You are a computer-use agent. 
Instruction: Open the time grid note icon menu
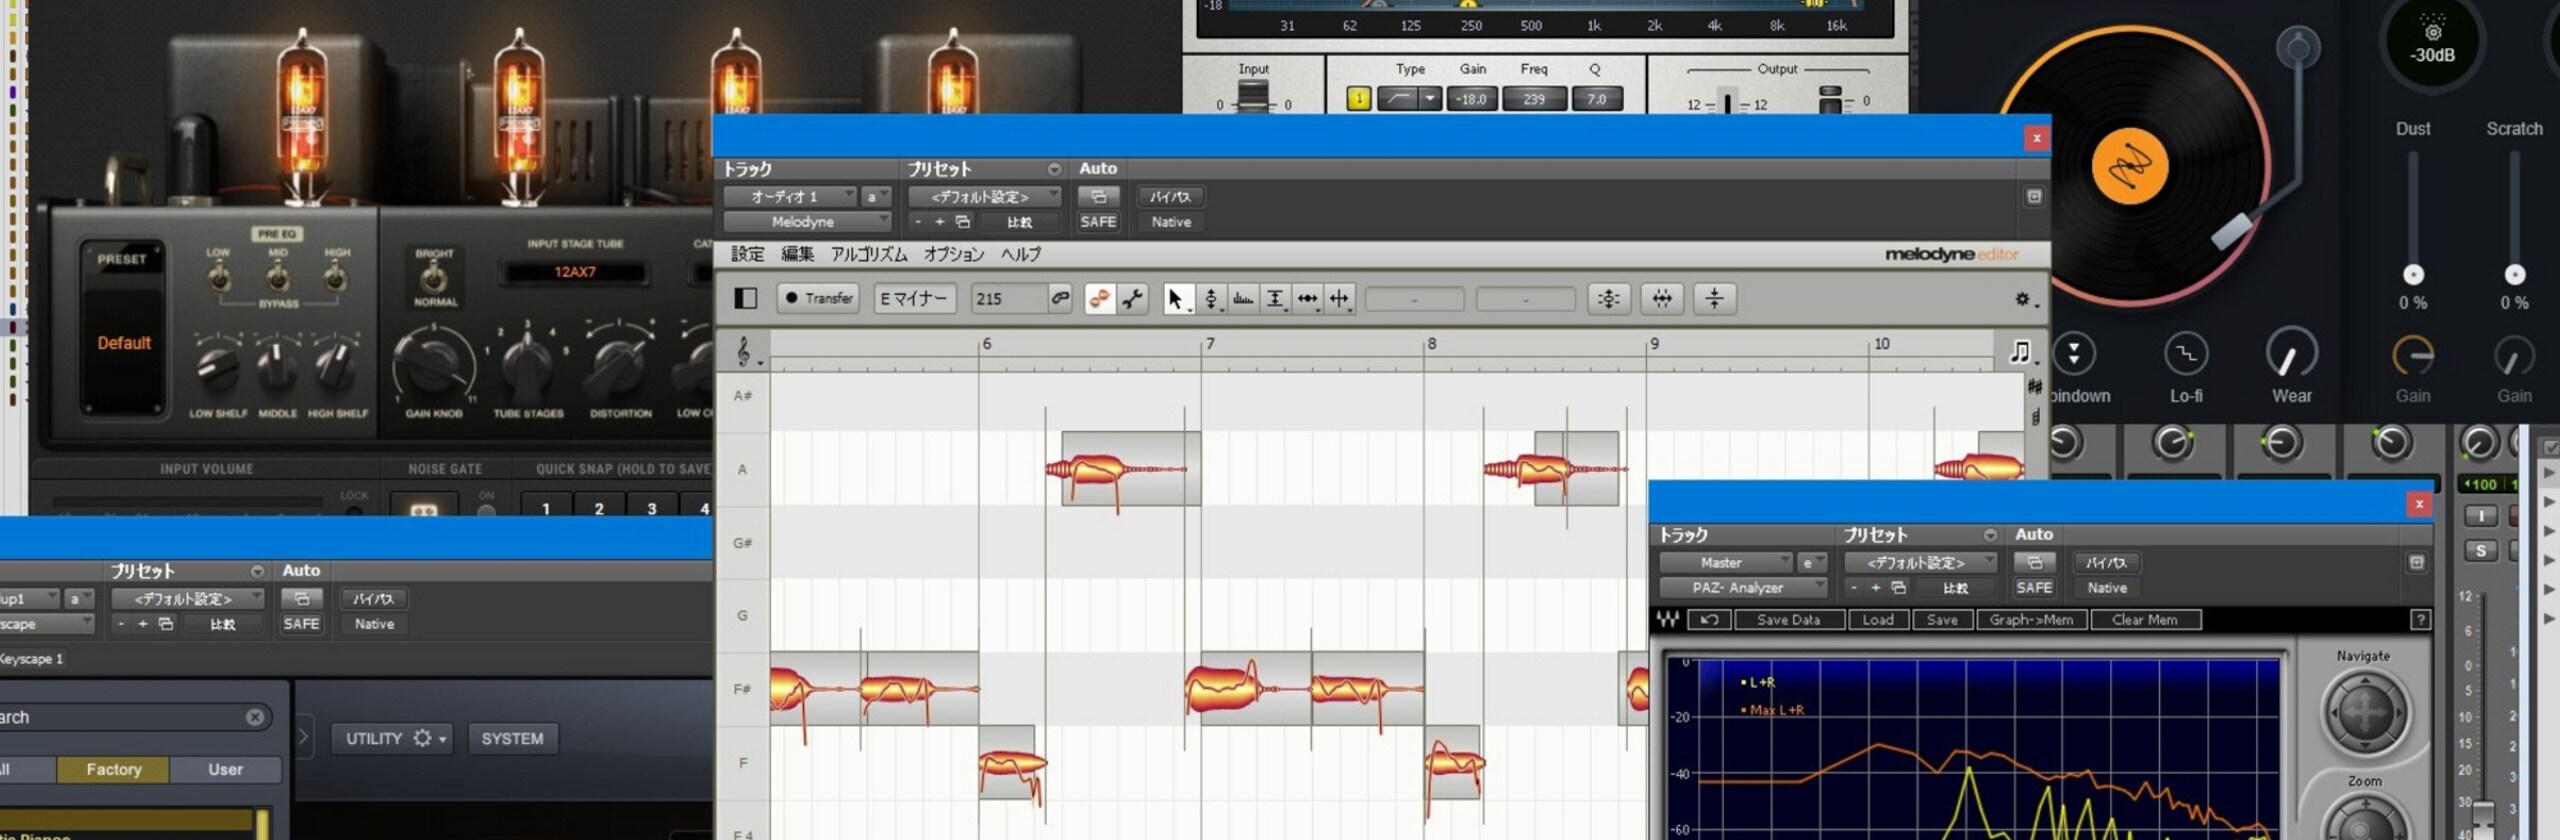pos(2020,351)
